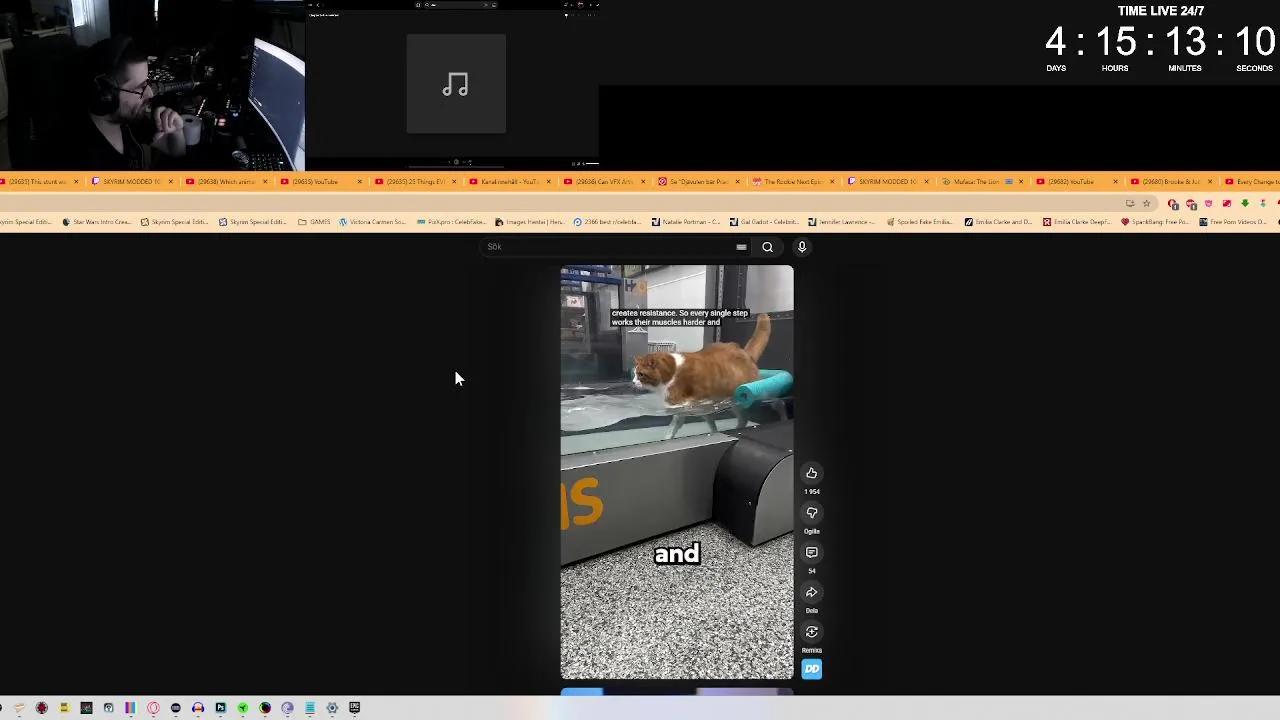1280x720 pixels.
Task: Click the YouTube search magnifier button
Action: point(767,247)
